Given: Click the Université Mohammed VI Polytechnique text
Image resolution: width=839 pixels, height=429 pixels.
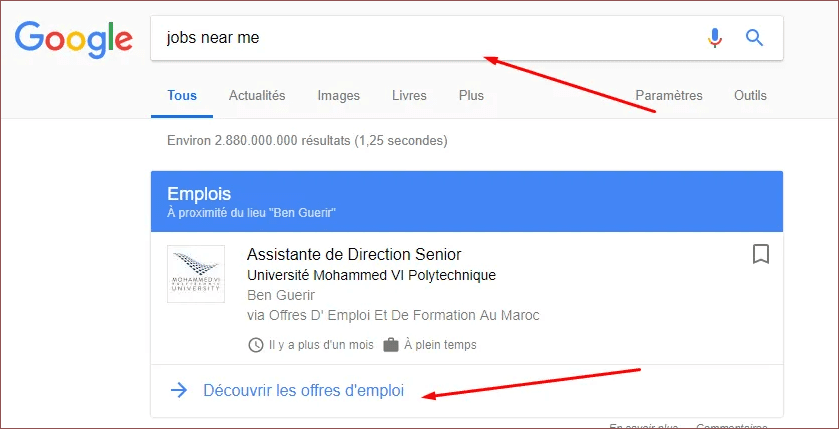Looking at the screenshot, I should pyautogui.click(x=371, y=275).
